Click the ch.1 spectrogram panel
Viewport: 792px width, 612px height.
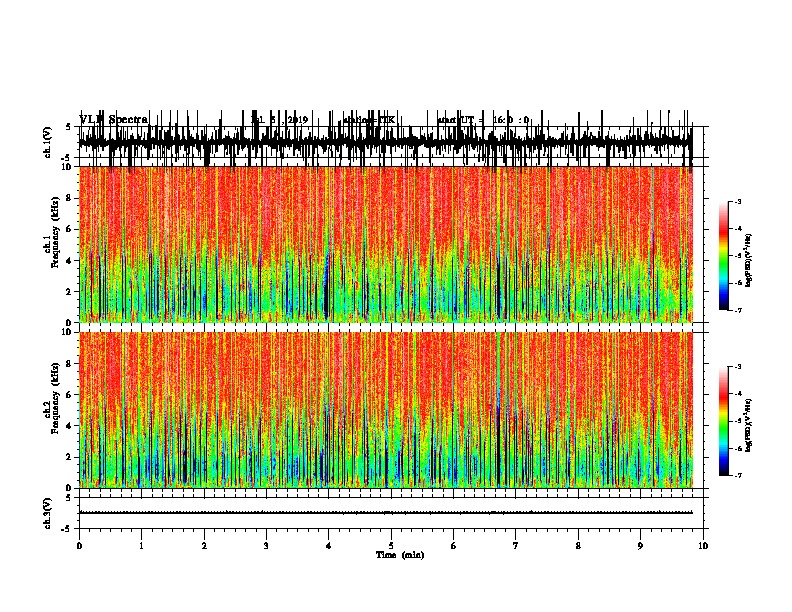[x=386, y=244]
